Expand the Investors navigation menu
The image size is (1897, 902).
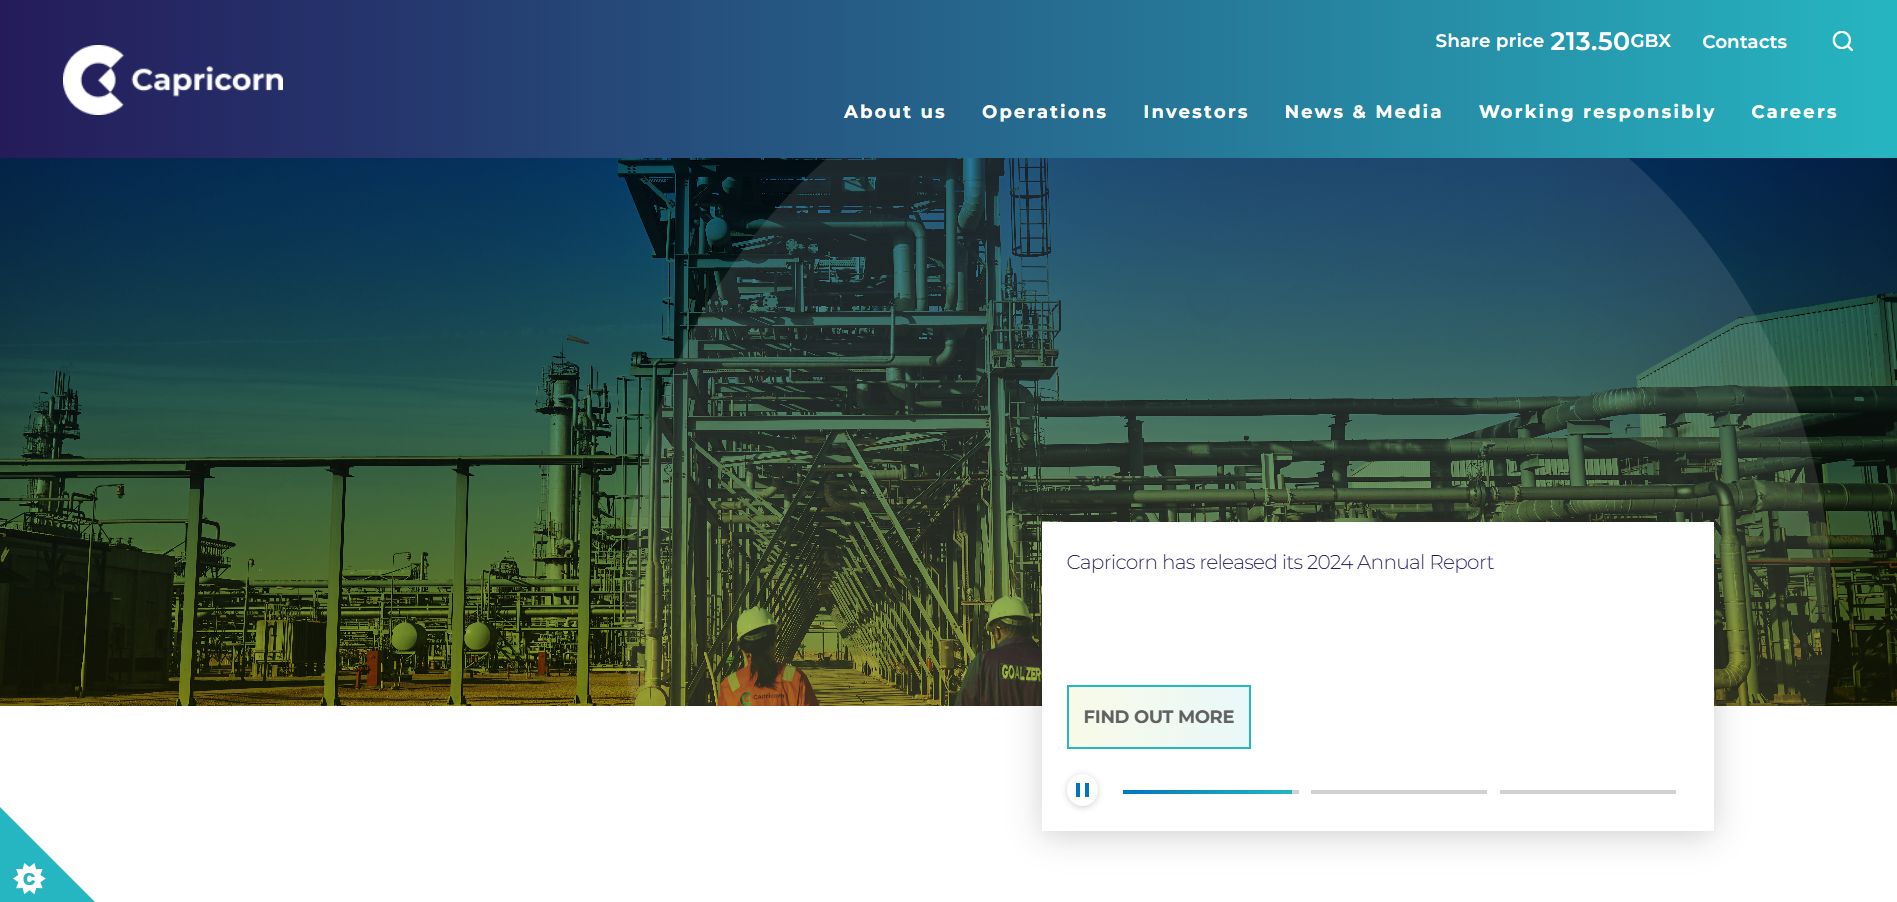[1195, 112]
